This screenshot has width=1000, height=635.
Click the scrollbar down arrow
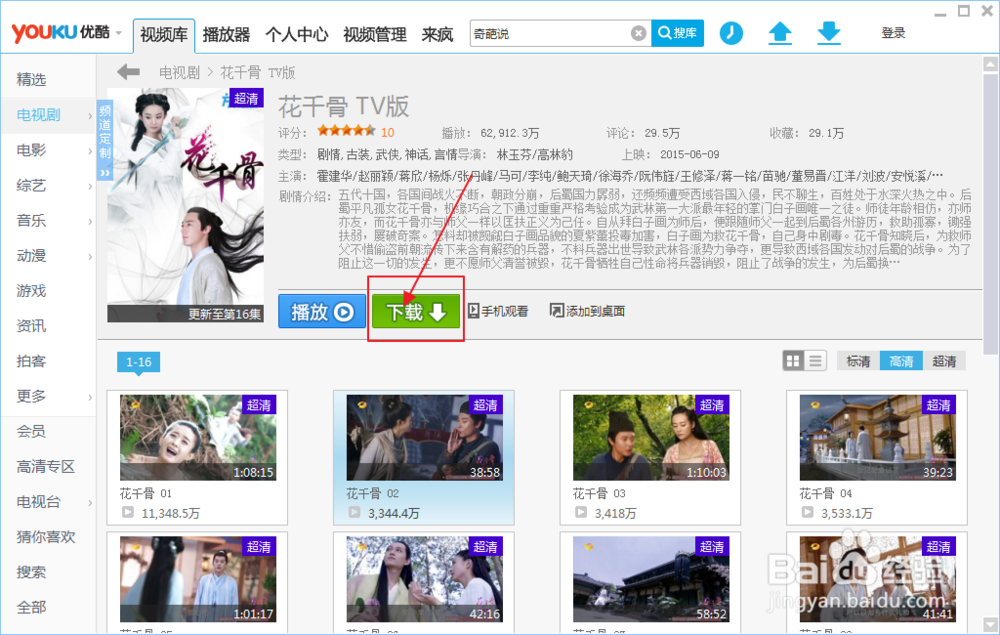pos(990,624)
